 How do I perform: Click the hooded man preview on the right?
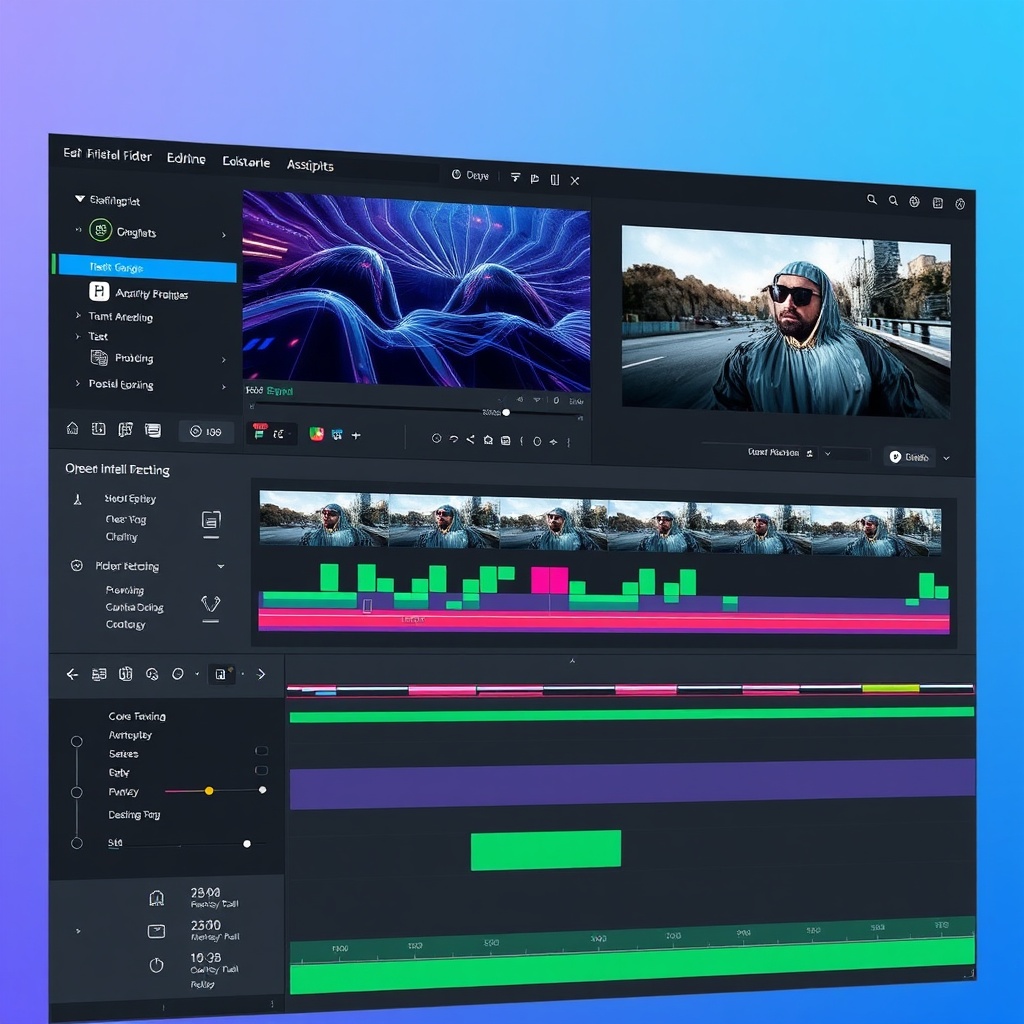click(x=786, y=321)
